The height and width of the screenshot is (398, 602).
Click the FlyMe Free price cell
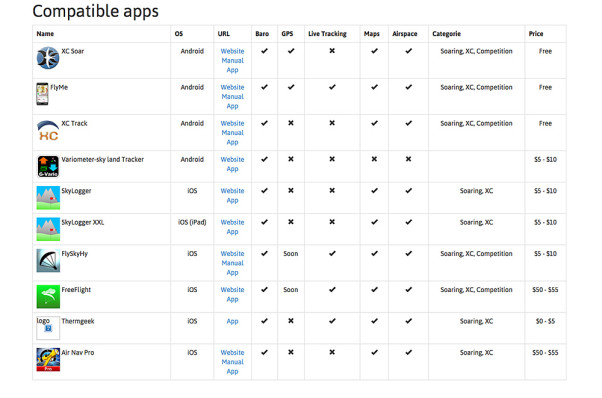(545, 87)
